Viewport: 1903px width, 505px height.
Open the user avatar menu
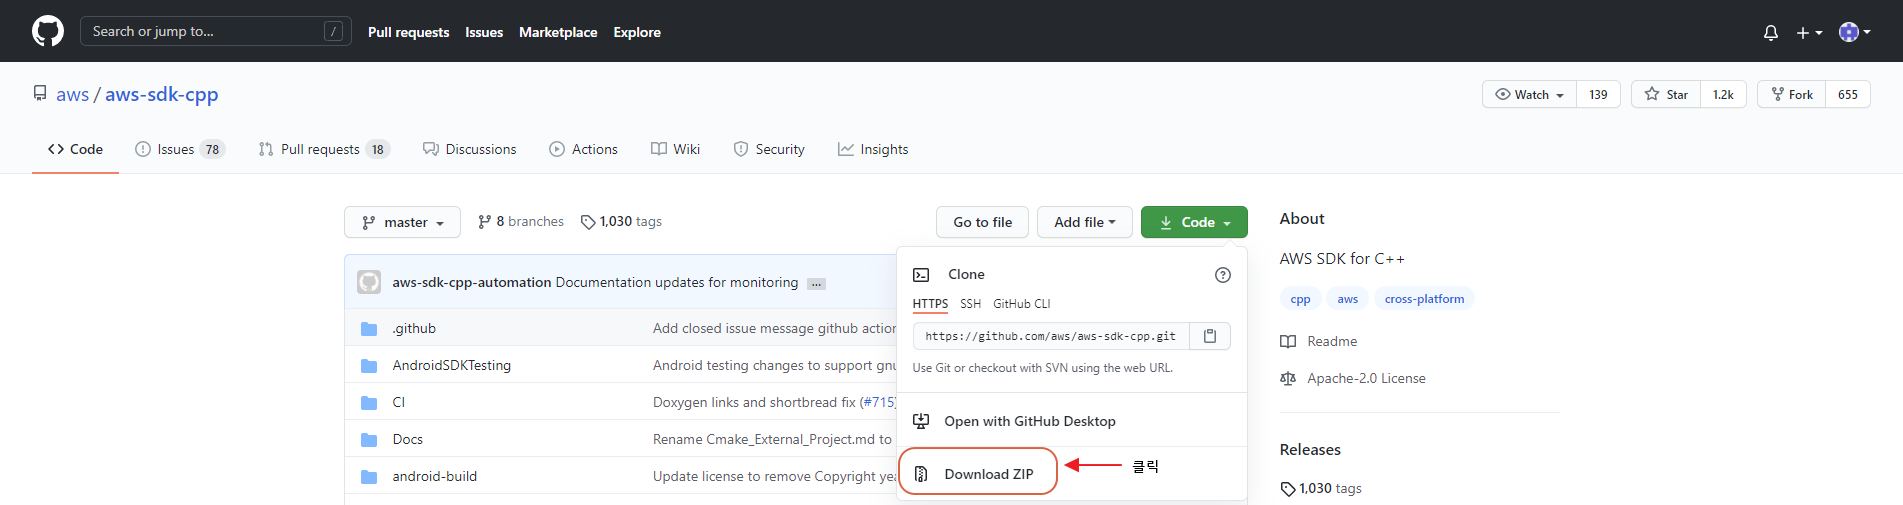[x=1855, y=32]
